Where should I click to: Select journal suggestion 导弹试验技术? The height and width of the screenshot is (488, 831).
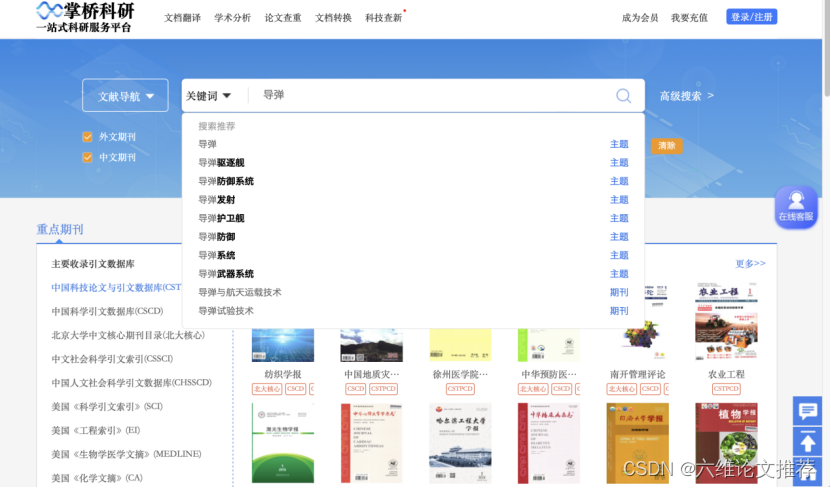tap(413, 311)
